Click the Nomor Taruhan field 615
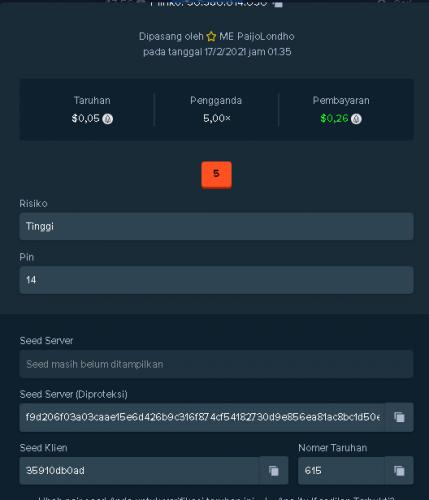429x500 pixels. coord(341,470)
